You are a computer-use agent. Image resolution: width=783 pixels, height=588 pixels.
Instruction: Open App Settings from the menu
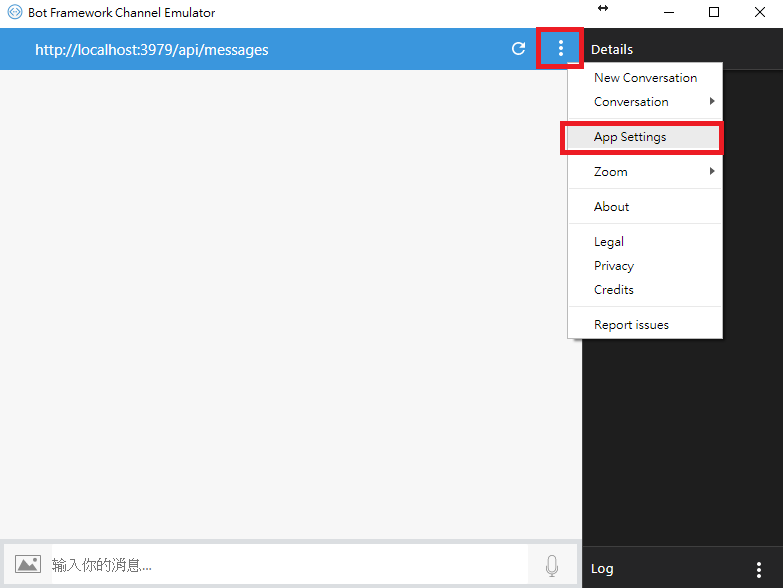645,137
